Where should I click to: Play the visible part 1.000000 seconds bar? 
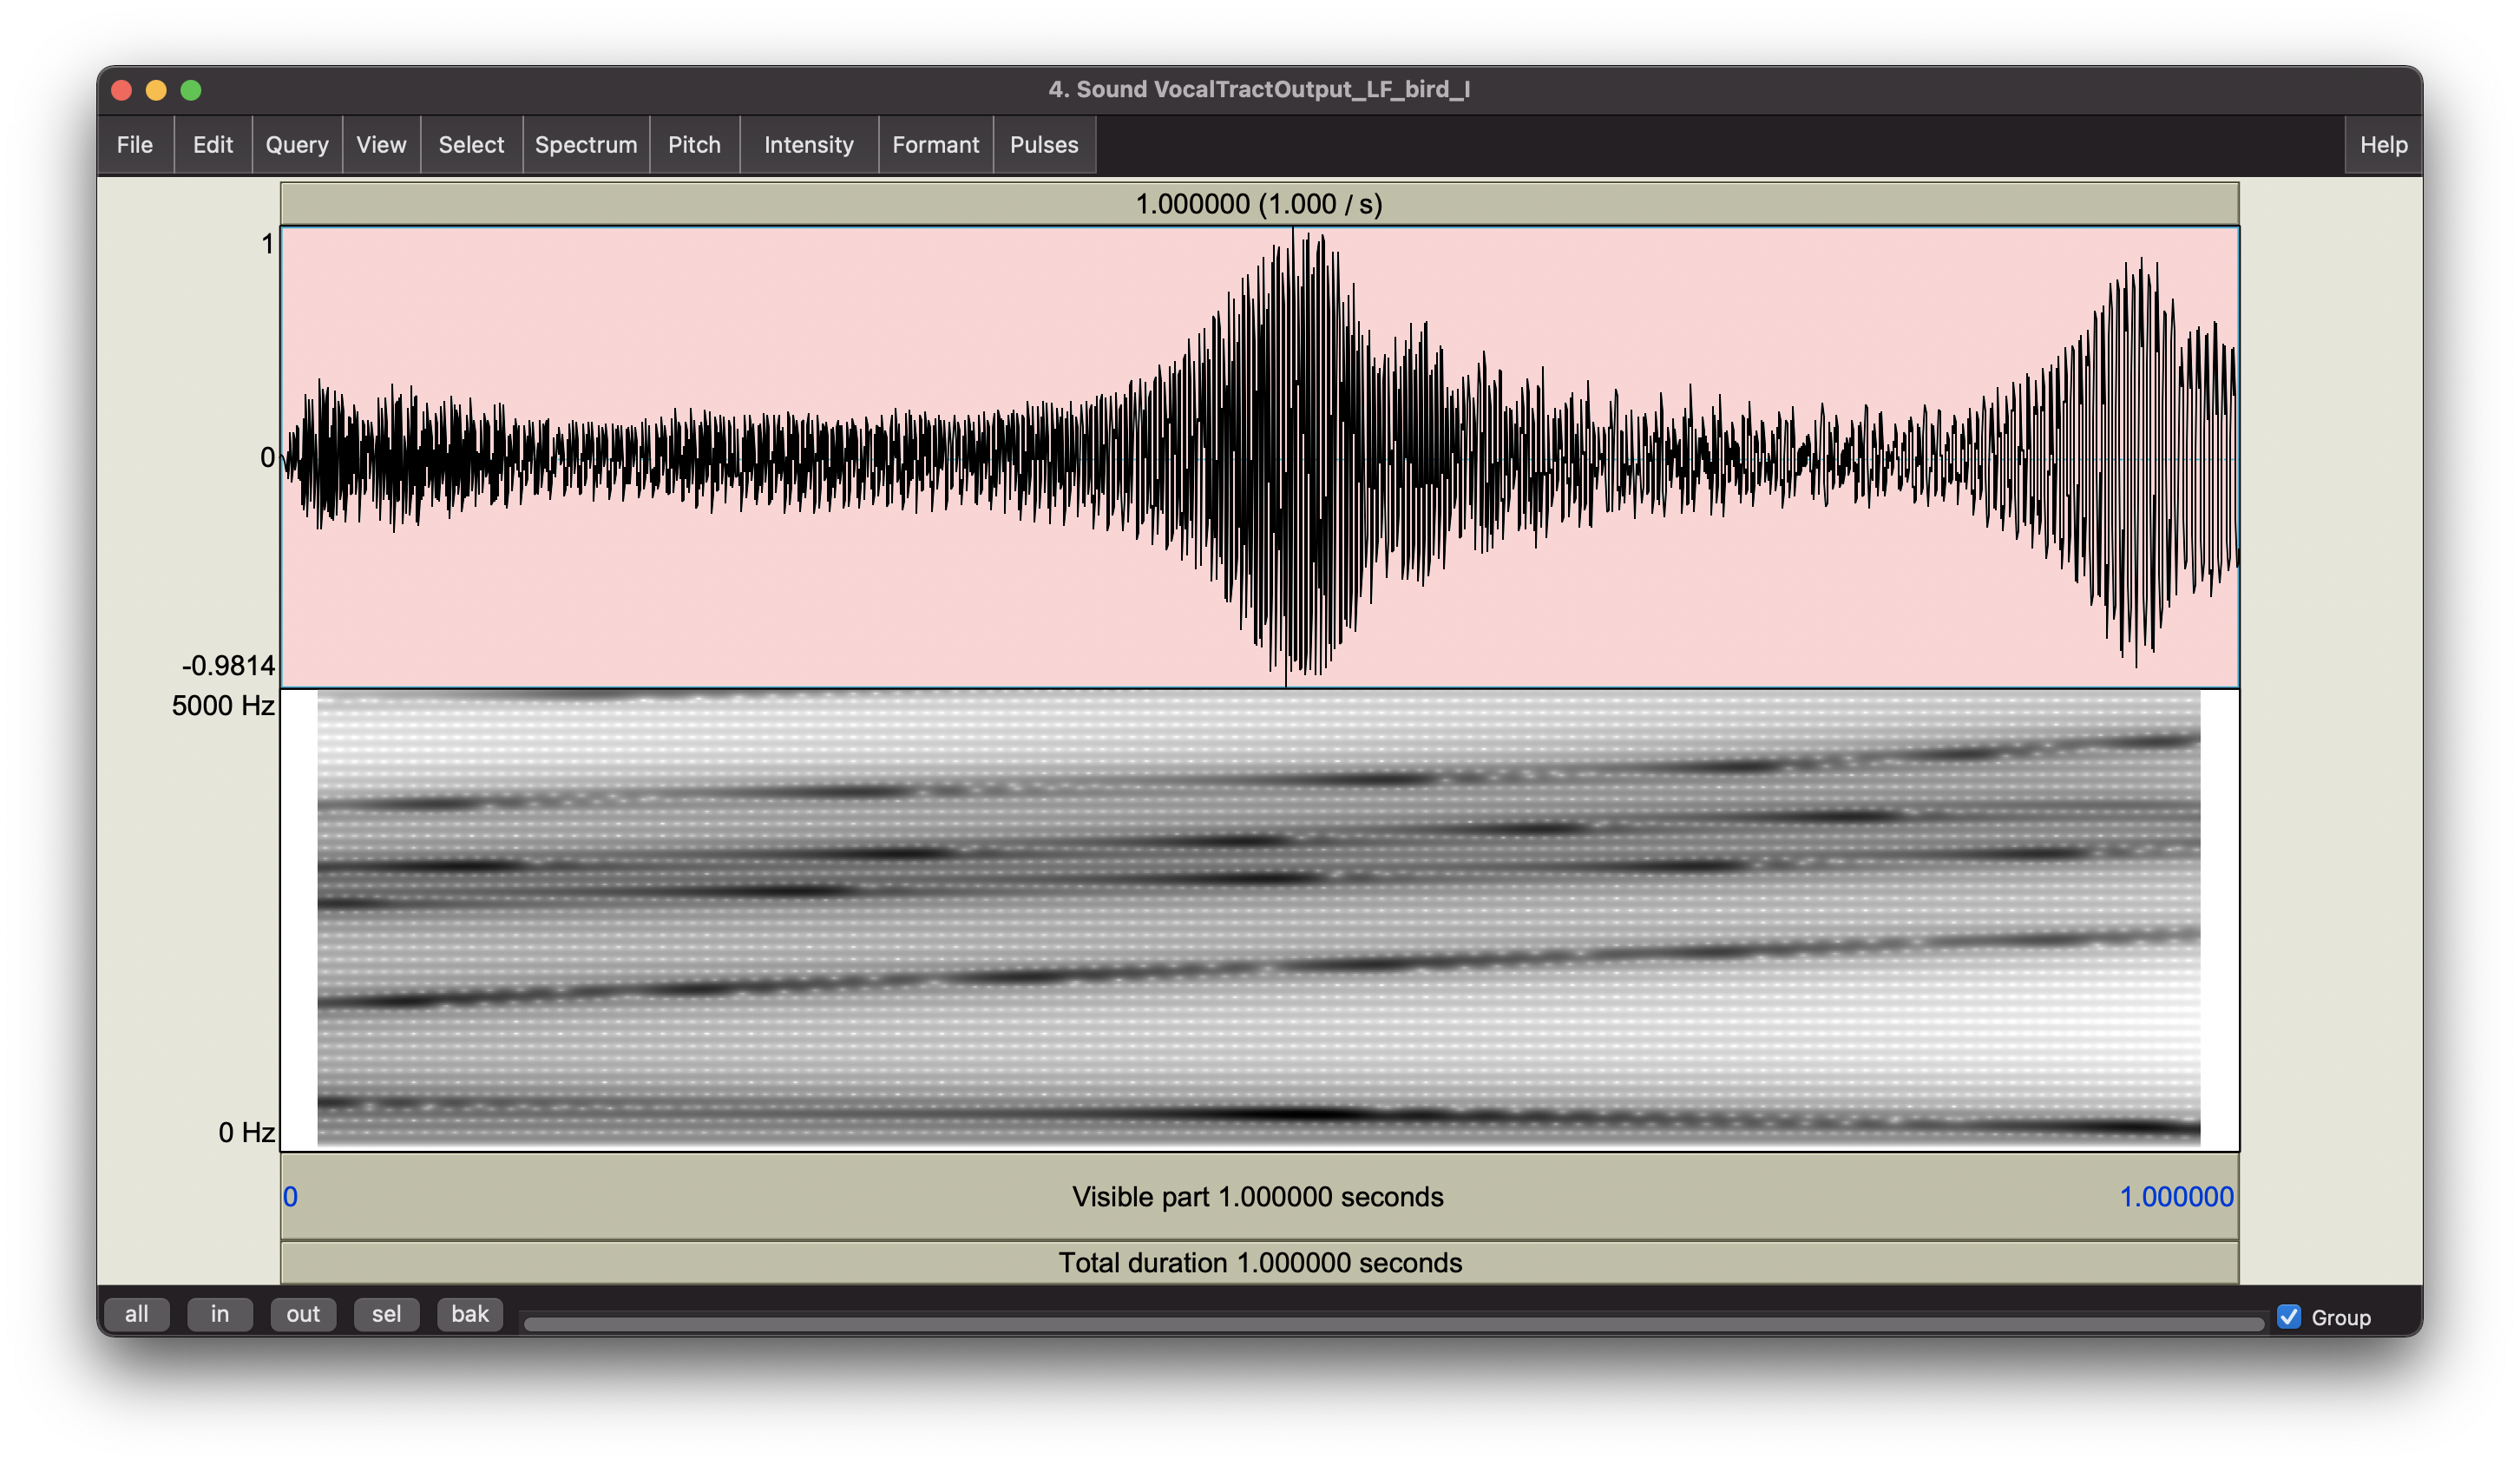click(1258, 1197)
